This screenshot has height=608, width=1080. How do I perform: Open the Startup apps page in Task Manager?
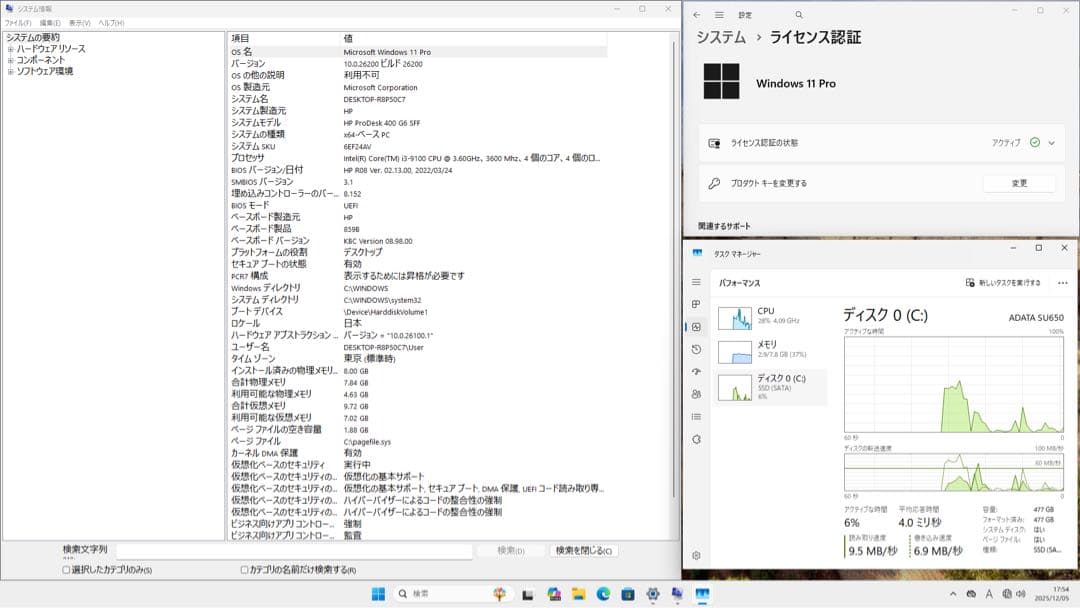pyautogui.click(x=694, y=370)
